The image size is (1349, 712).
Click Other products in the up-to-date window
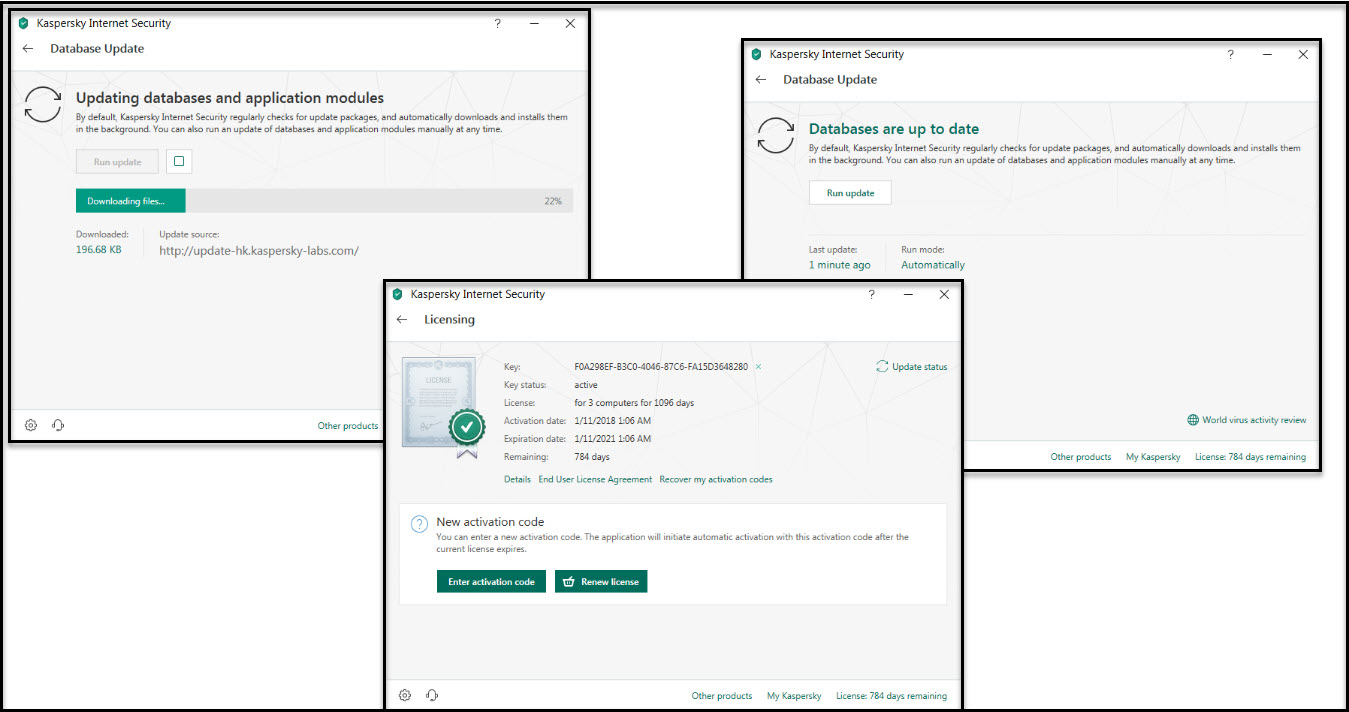click(x=1081, y=457)
